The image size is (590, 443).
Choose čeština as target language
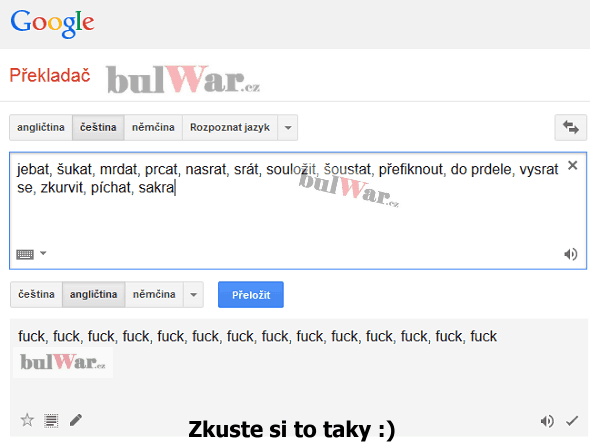(x=36, y=294)
